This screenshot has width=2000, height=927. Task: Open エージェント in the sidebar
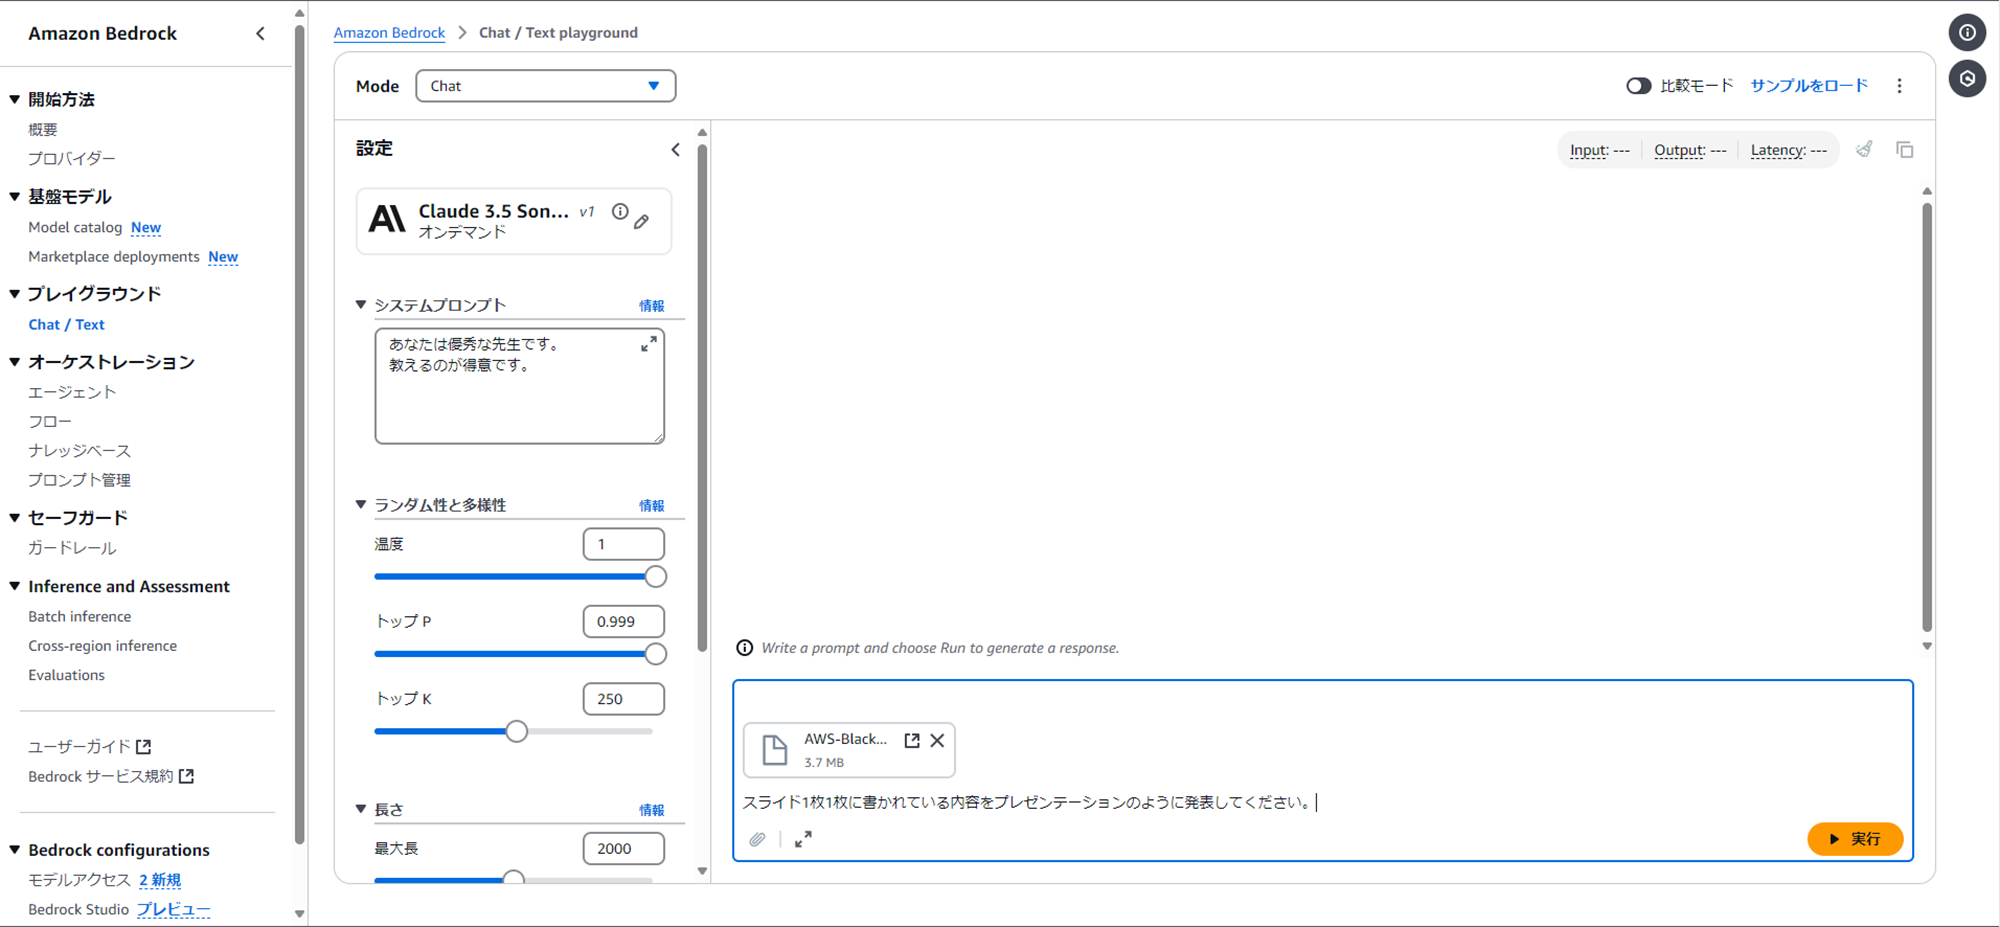coord(72,392)
